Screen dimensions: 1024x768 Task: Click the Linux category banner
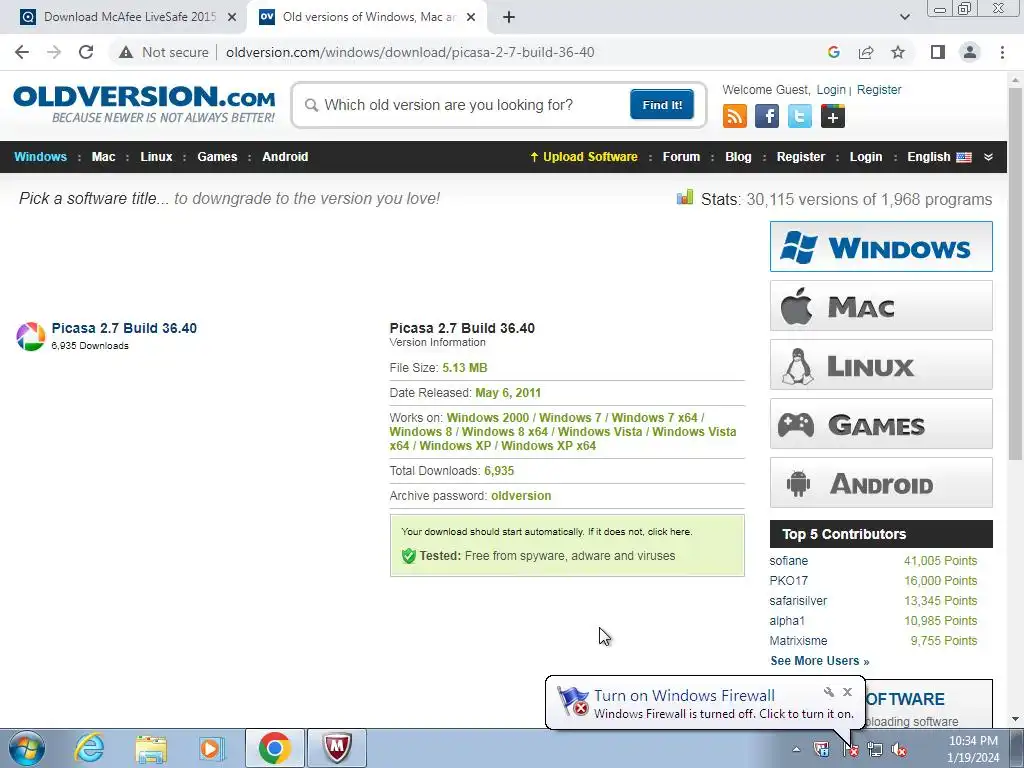(881, 364)
